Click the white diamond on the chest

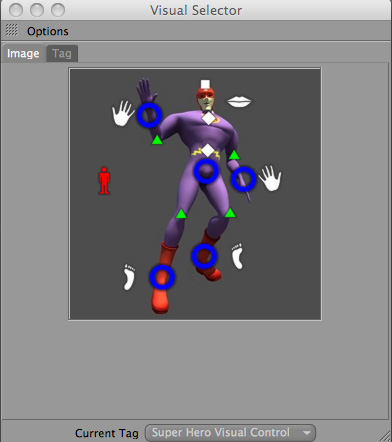(x=209, y=118)
